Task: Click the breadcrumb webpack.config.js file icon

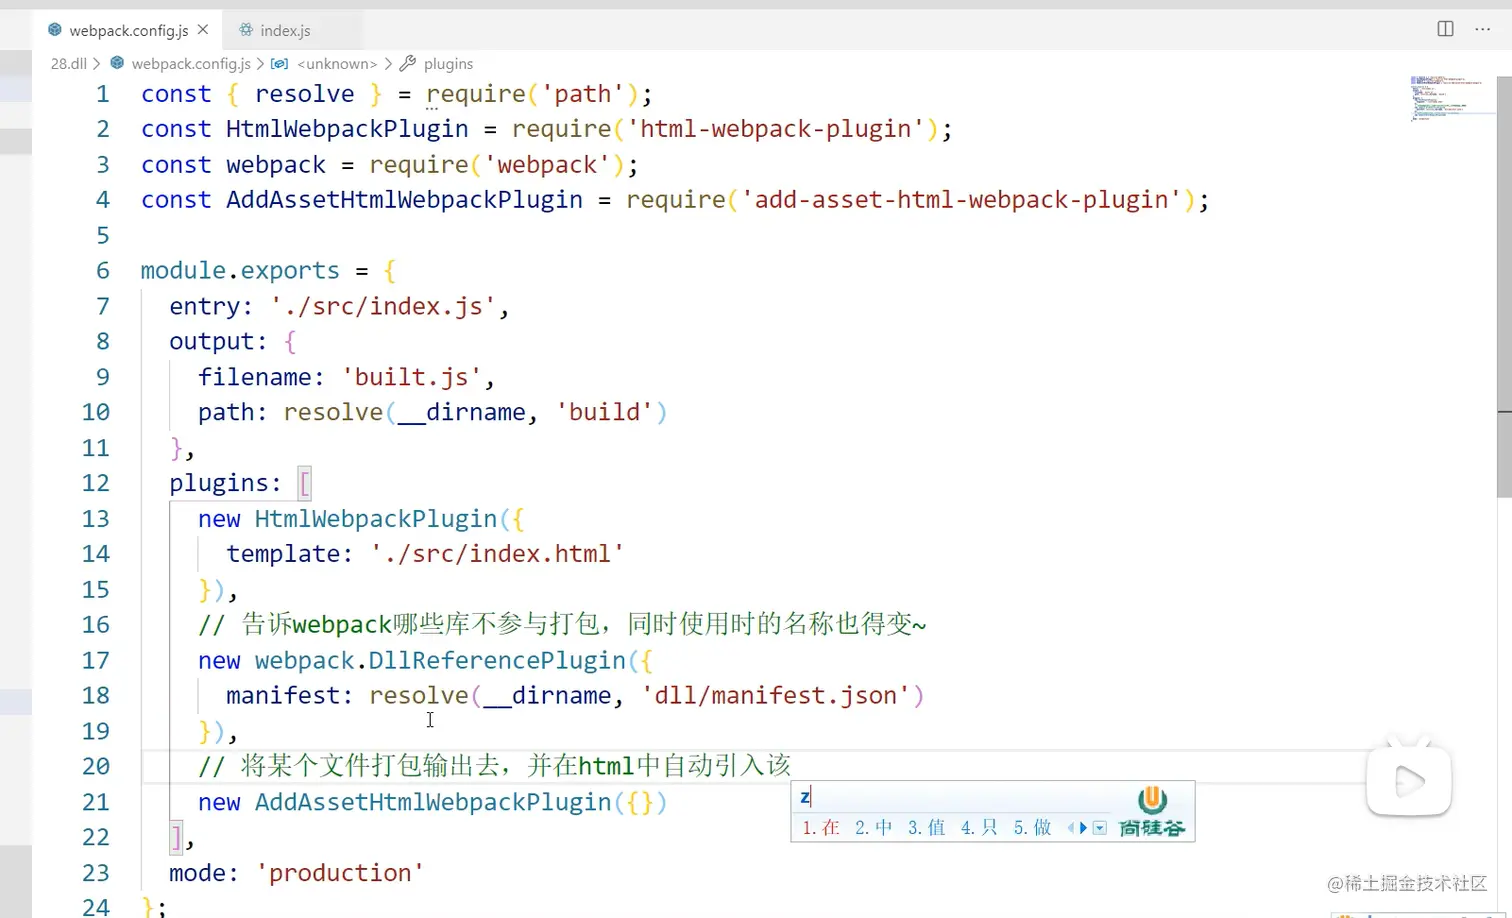Action: (117, 63)
